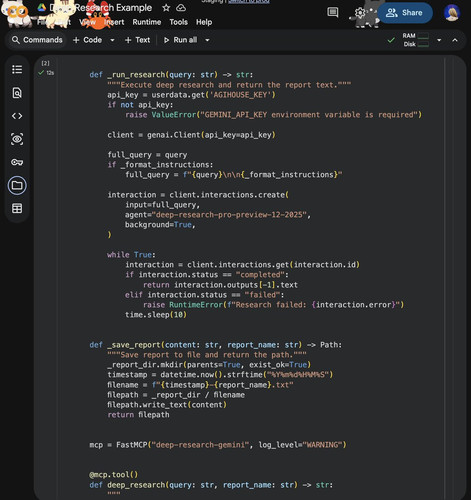The image size is (471, 500).
Task: Open the Insert menu
Action: point(114,22)
